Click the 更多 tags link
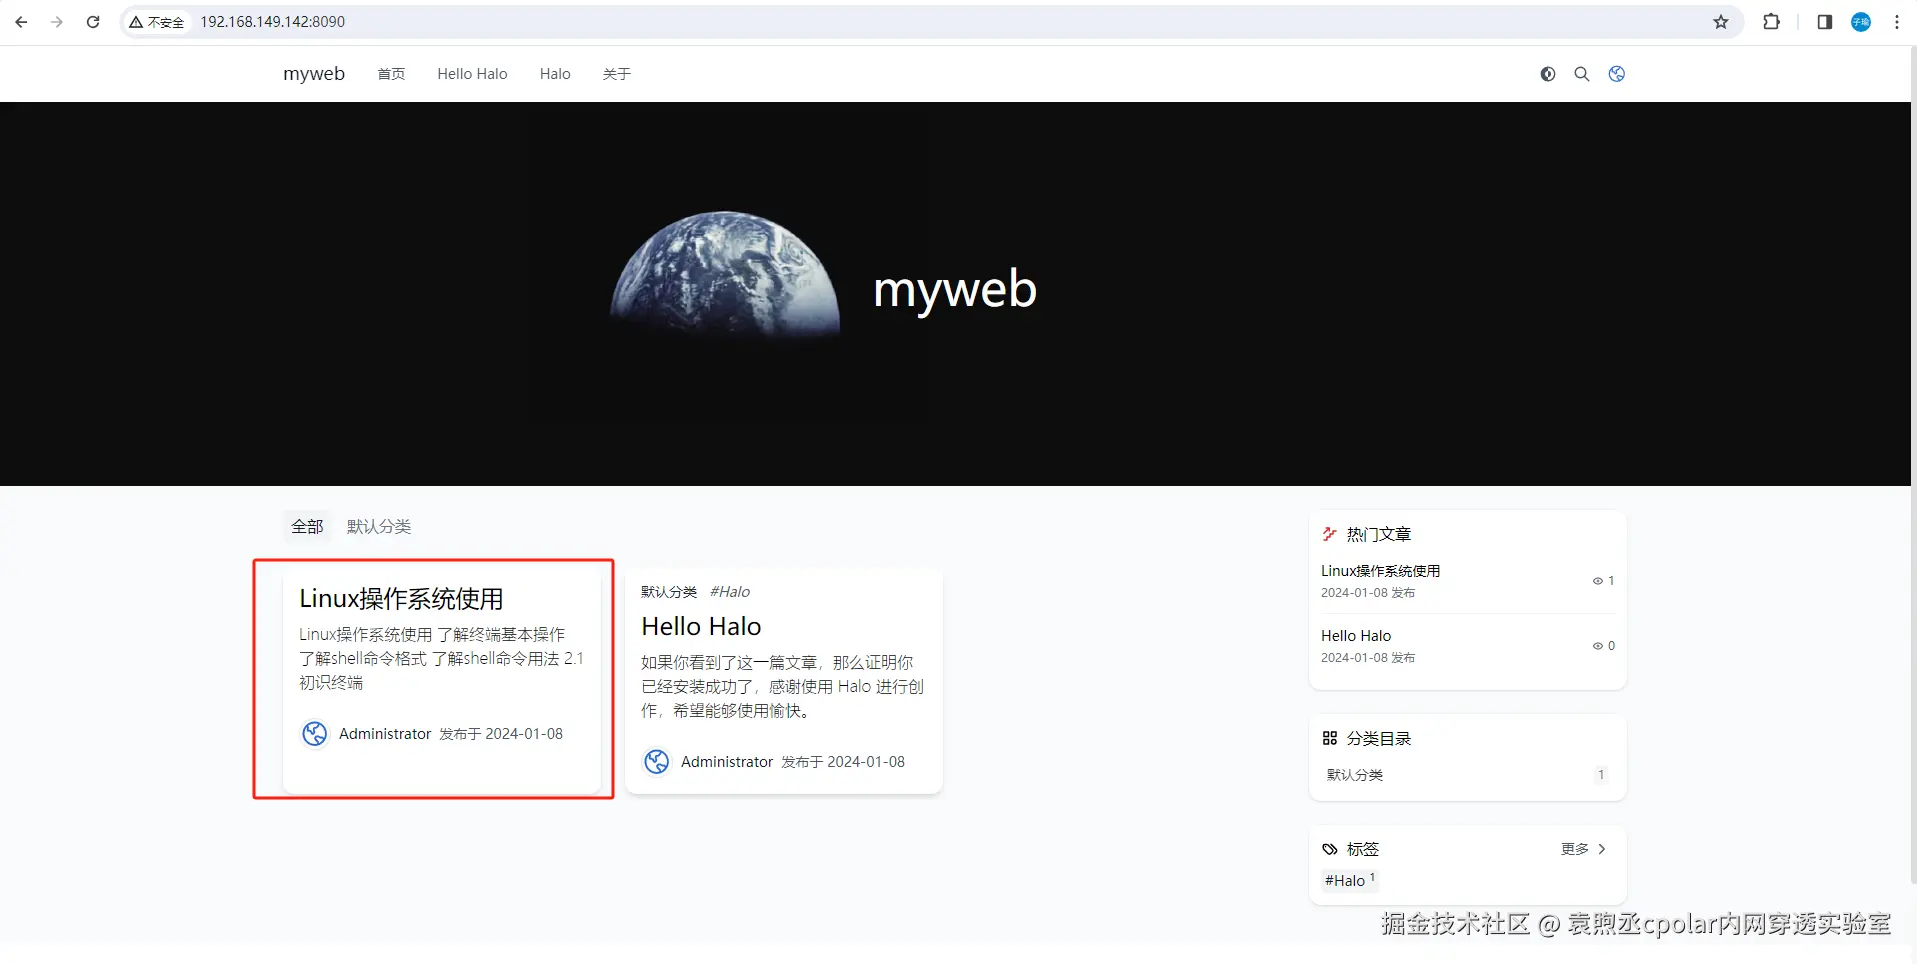The height and width of the screenshot is (964, 1917). coord(1575,849)
